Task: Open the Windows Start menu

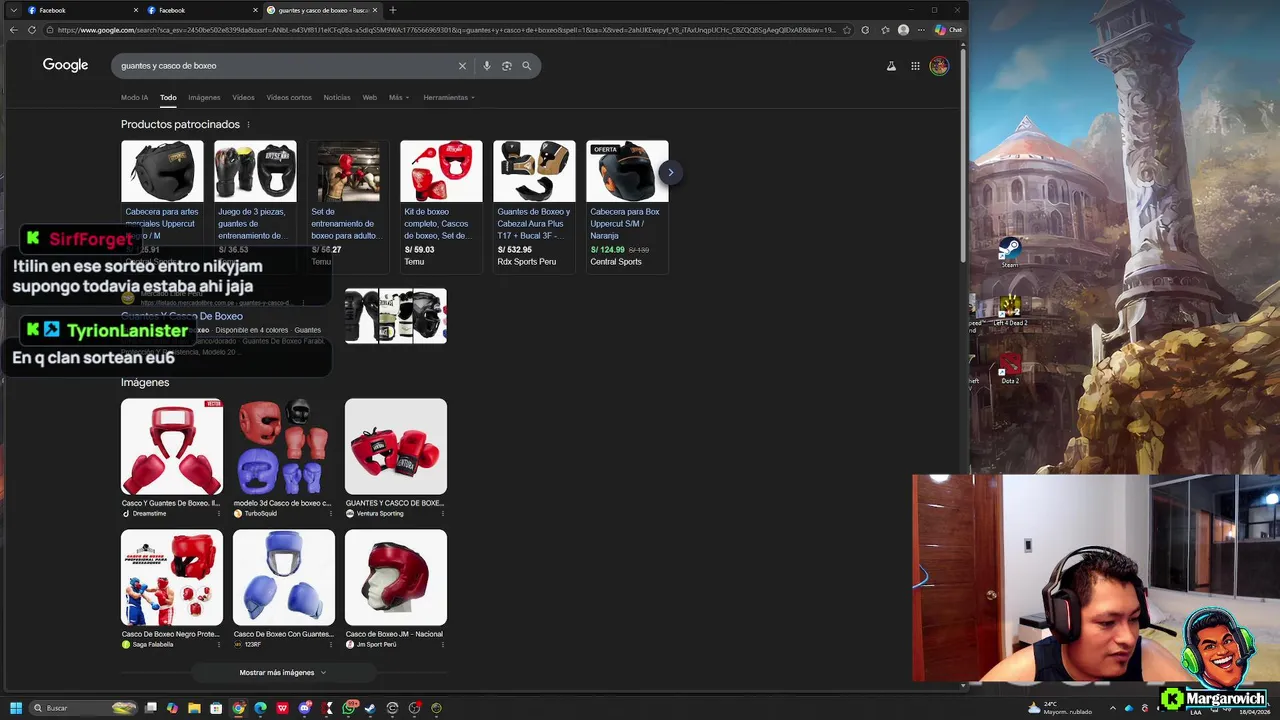Action: click(16, 708)
